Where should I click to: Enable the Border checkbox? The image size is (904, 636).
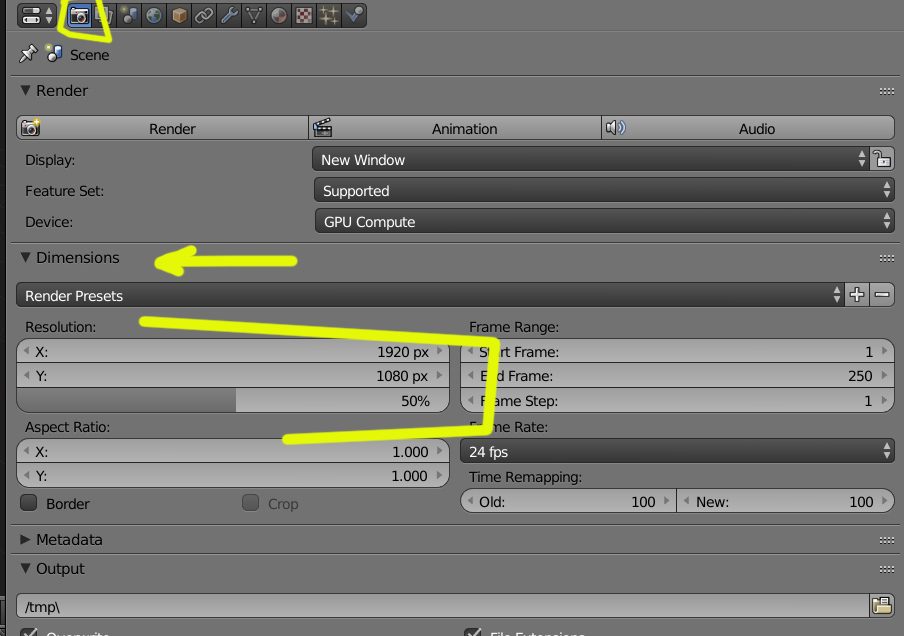(x=29, y=503)
